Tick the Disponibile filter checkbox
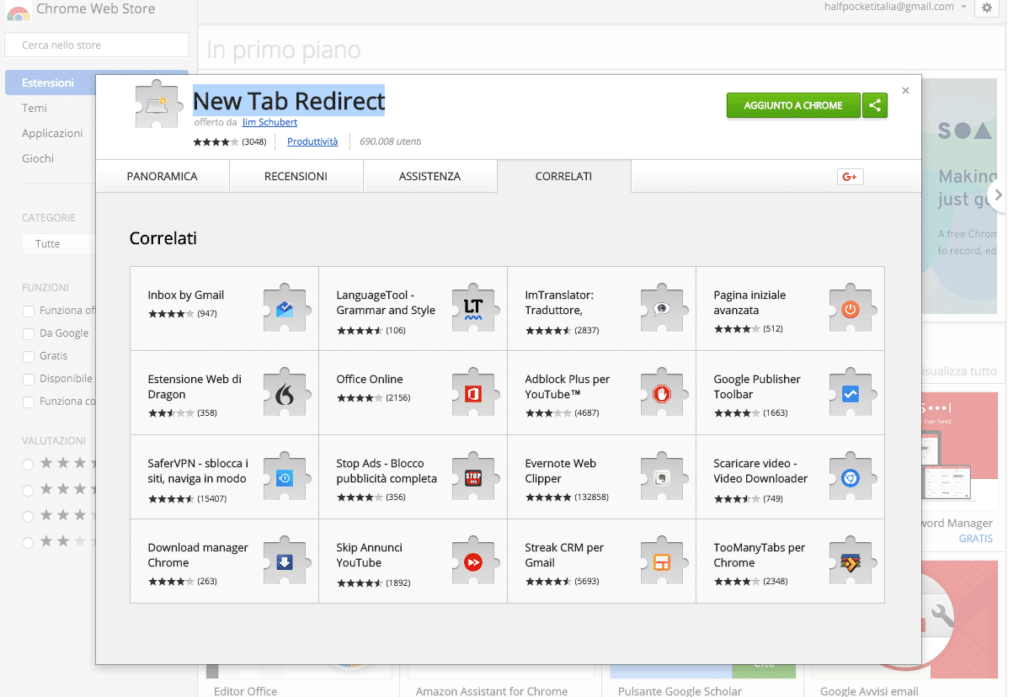 click(x=28, y=380)
